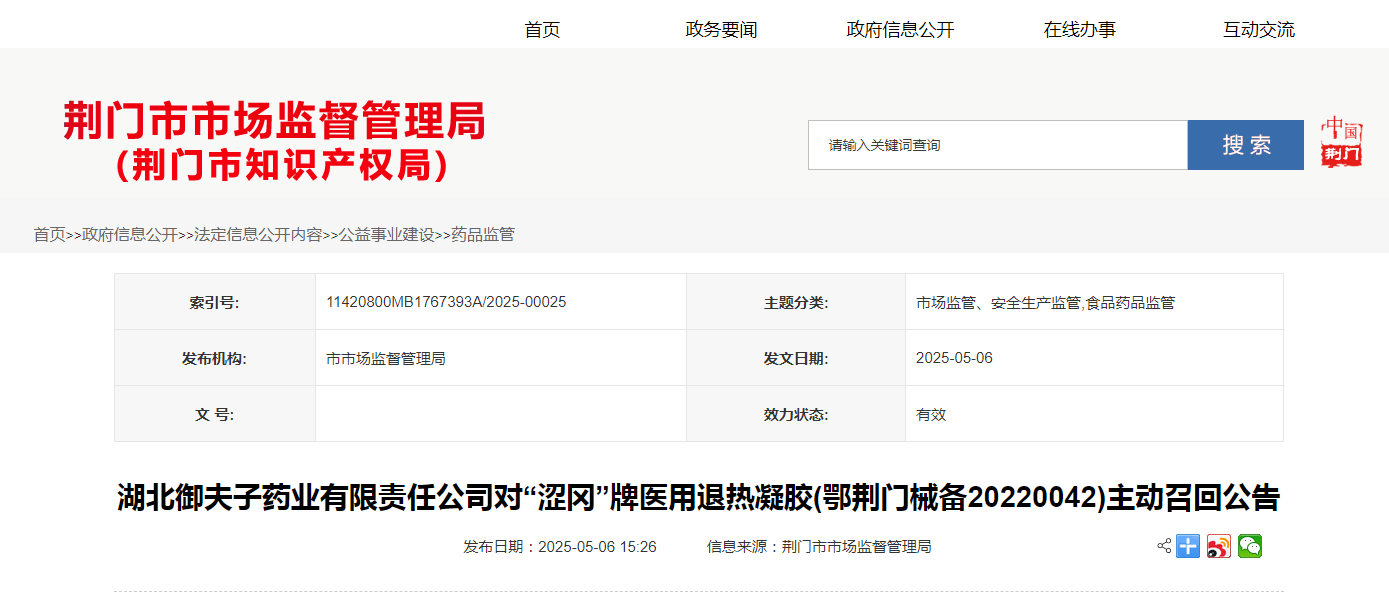Click the 市市场监督管理局 table value
Viewport: 1389px width, 601px height.
pyautogui.click(x=386, y=358)
